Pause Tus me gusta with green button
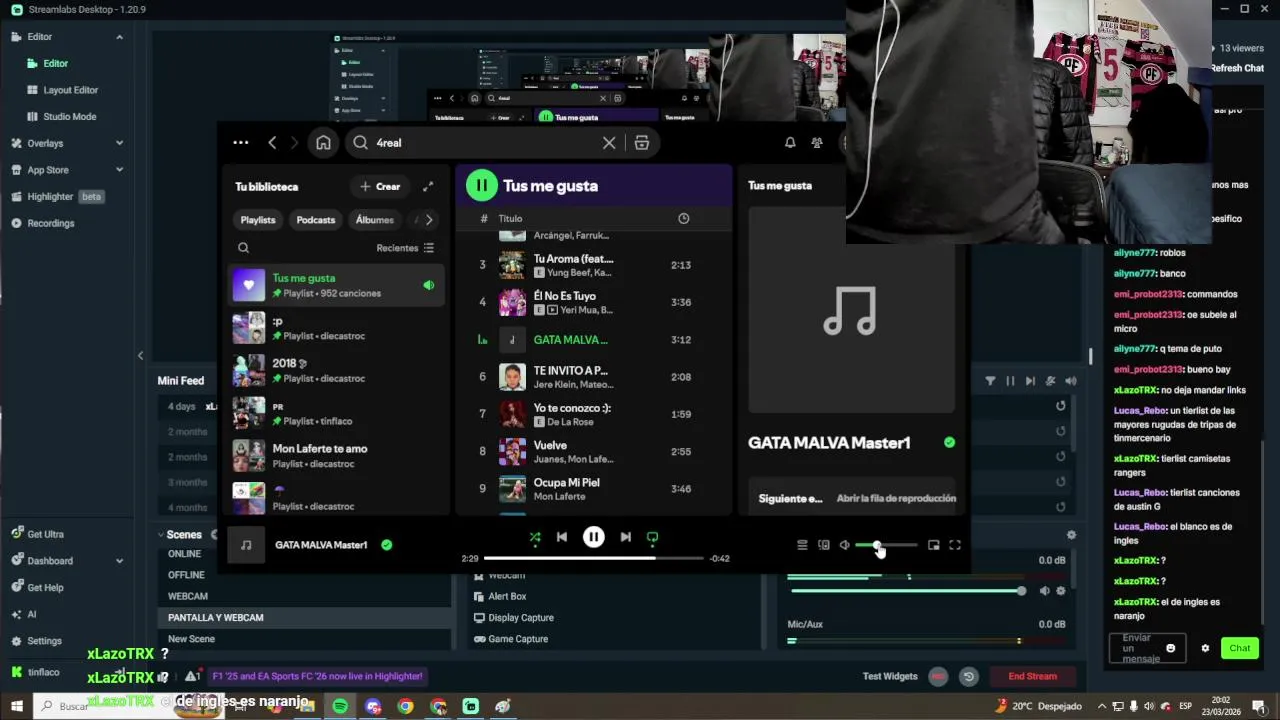This screenshot has width=1280, height=720. 482,185
